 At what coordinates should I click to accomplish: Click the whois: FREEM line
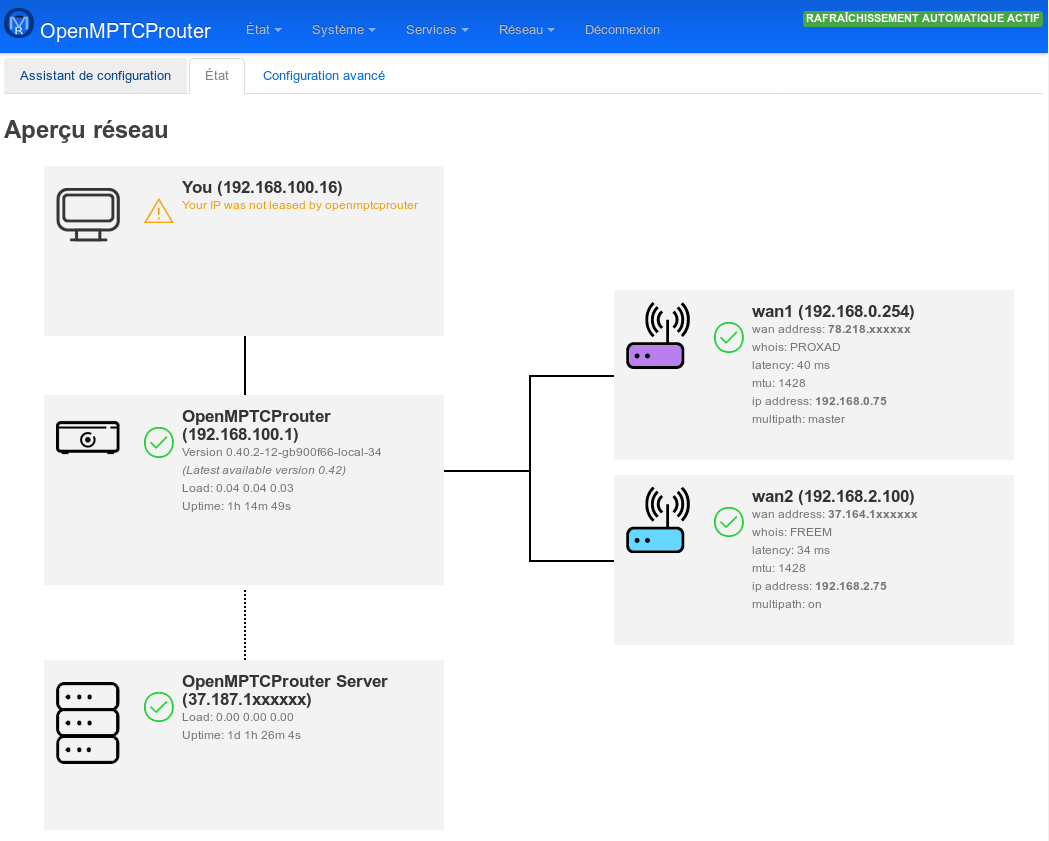pyautogui.click(x=791, y=533)
